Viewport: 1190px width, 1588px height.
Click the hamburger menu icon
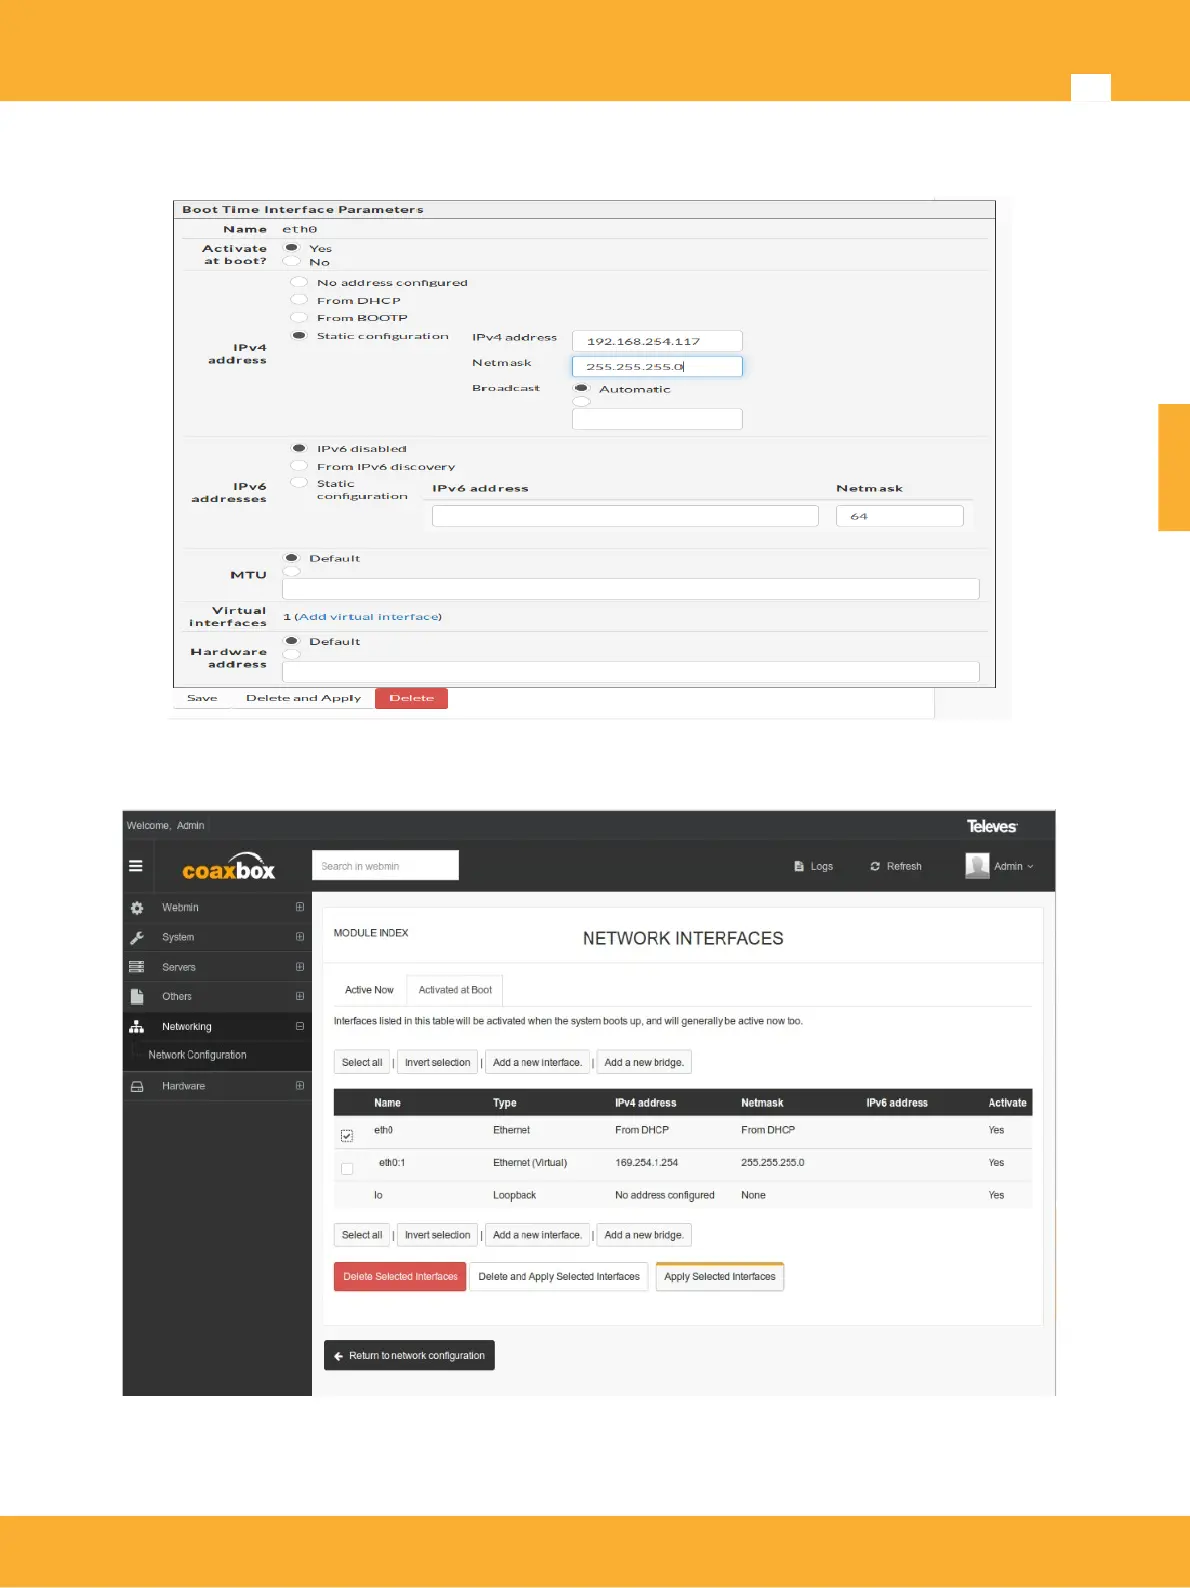click(x=136, y=866)
